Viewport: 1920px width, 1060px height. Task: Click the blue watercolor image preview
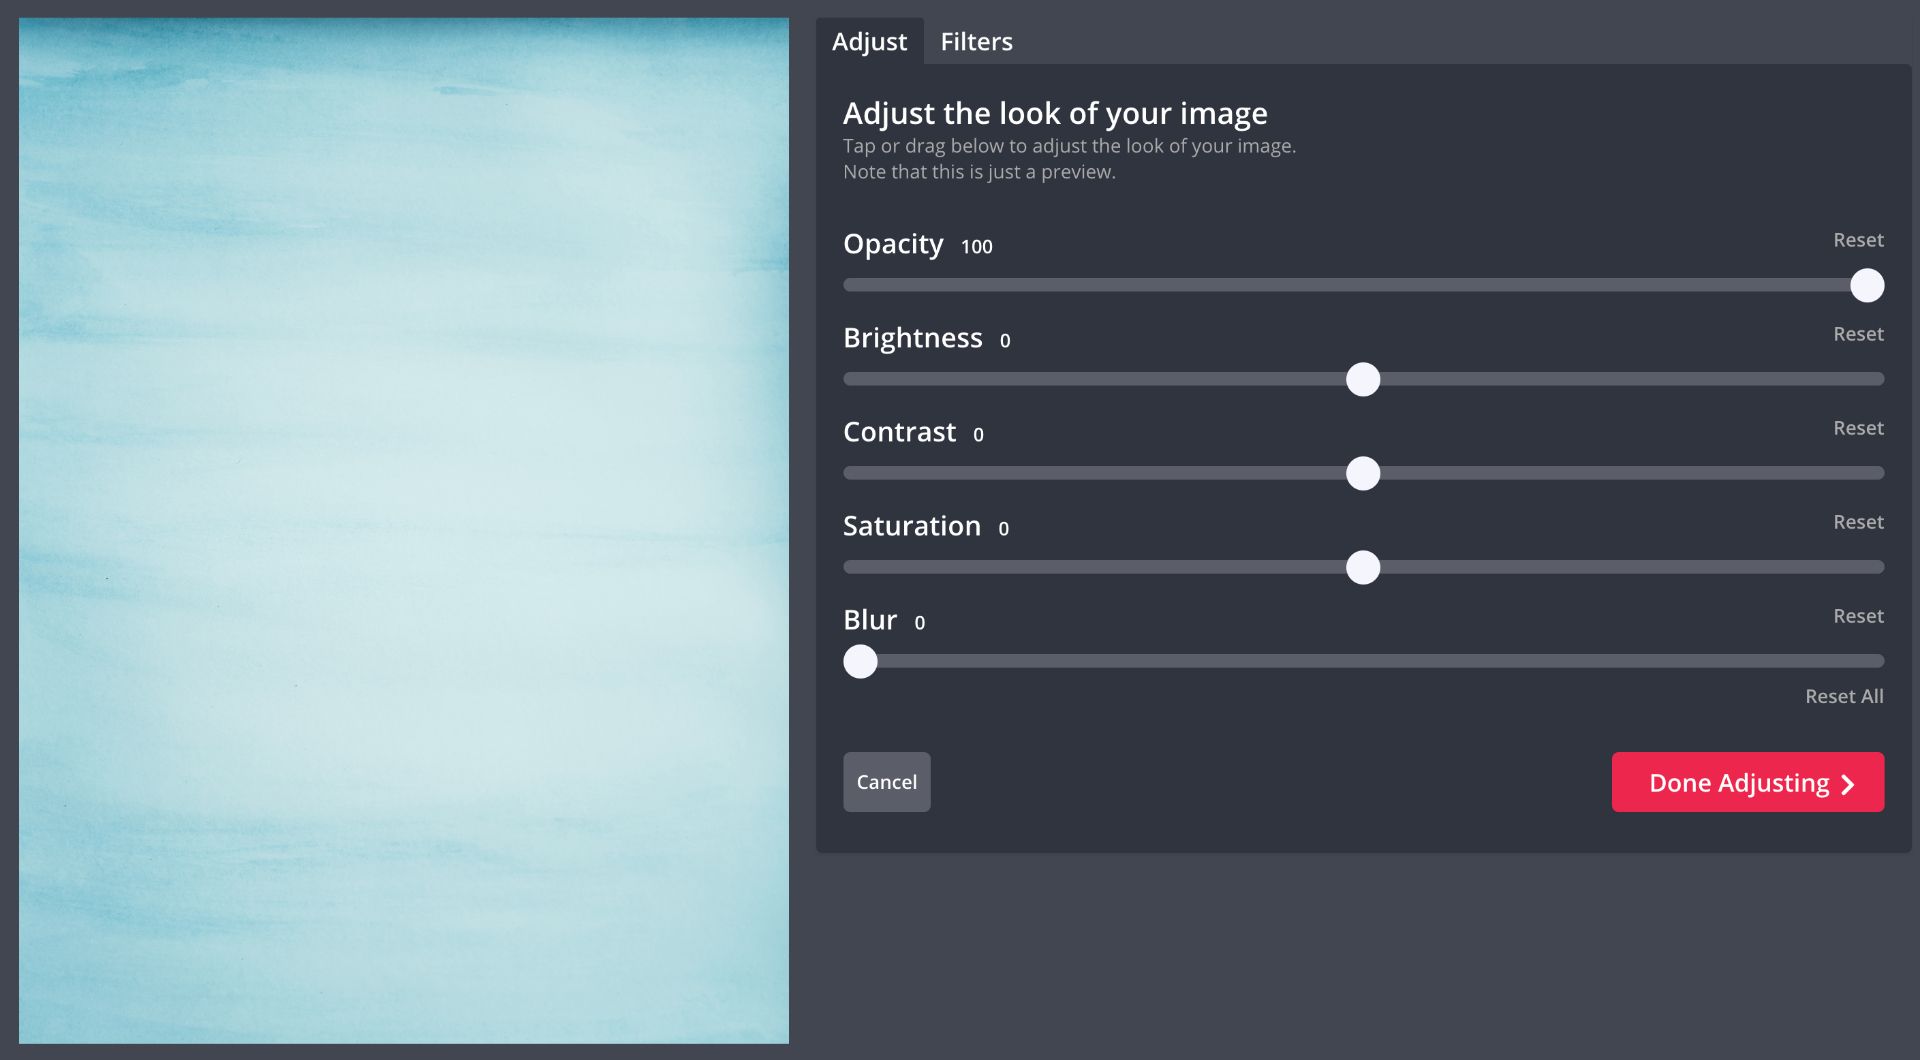[403, 530]
